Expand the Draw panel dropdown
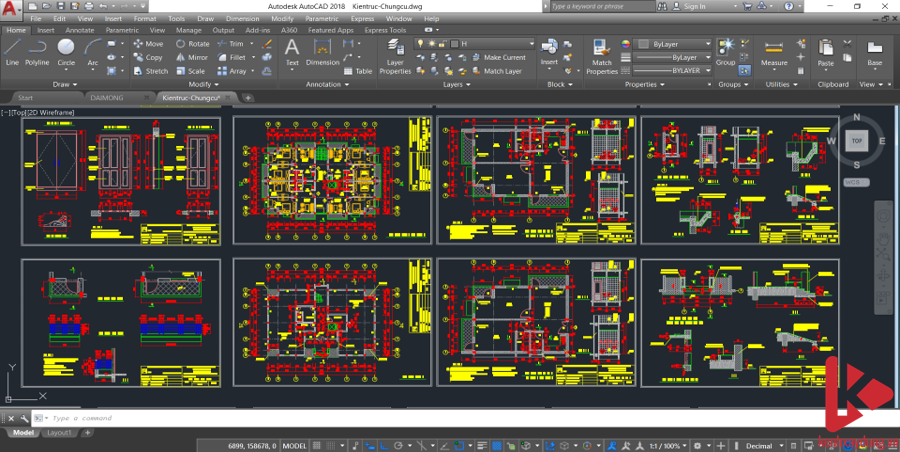 [68, 84]
